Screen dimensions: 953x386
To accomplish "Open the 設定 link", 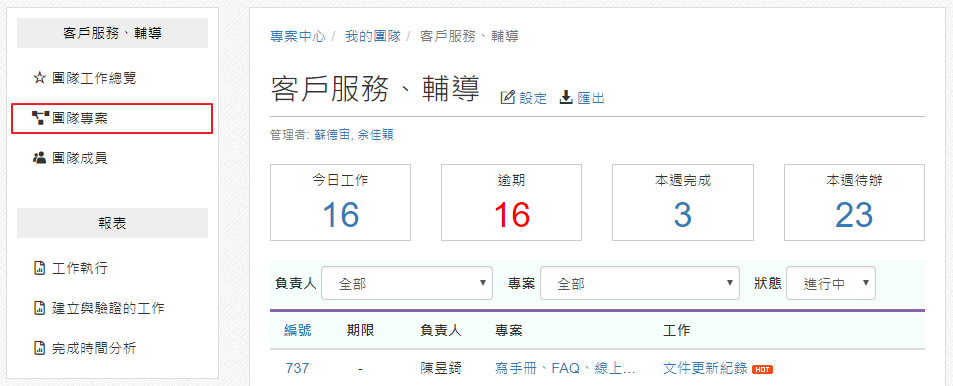I will (533, 98).
